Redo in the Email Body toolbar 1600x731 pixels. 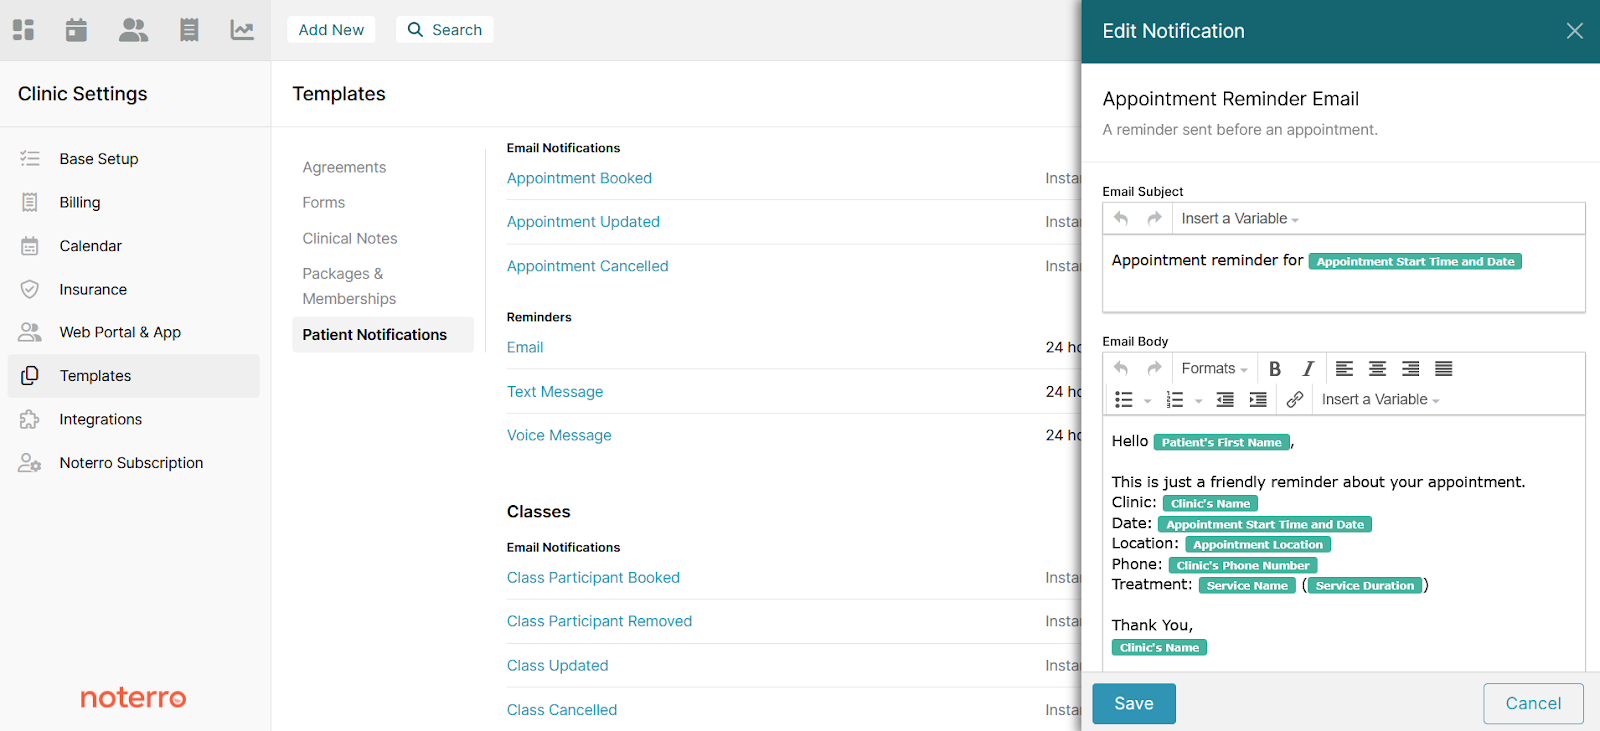pyautogui.click(x=1154, y=368)
